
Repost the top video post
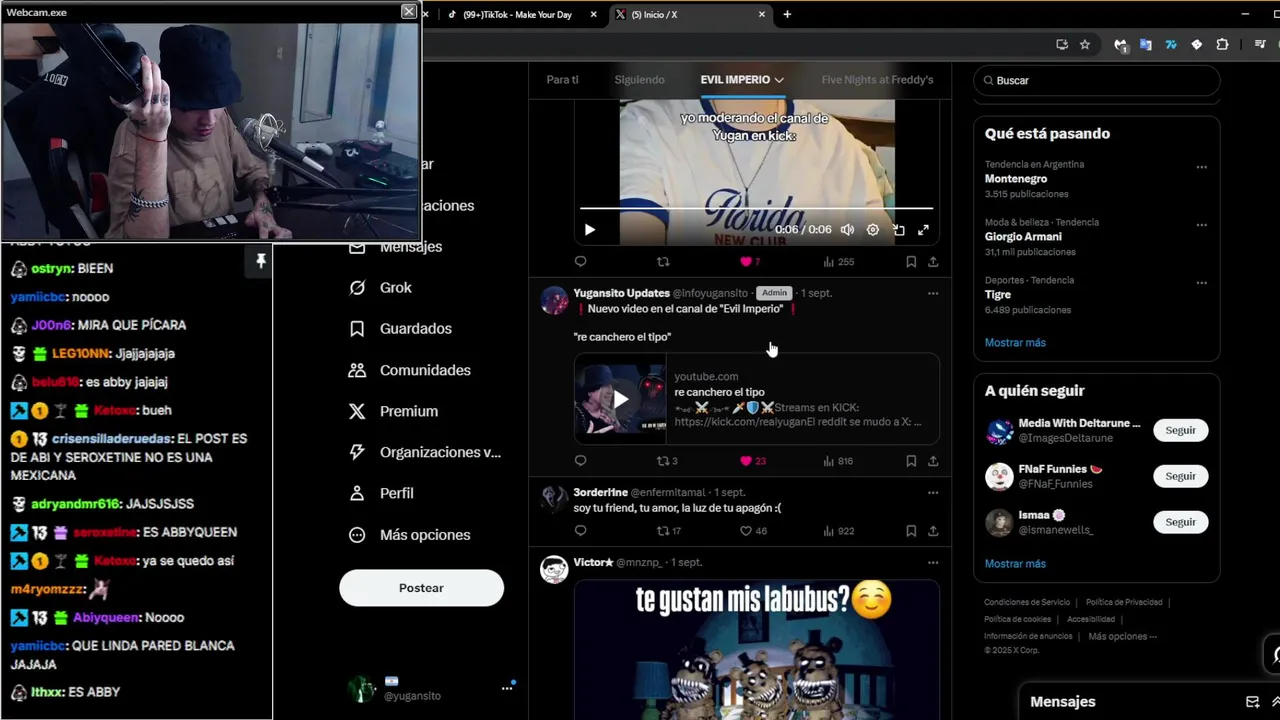[x=663, y=262]
